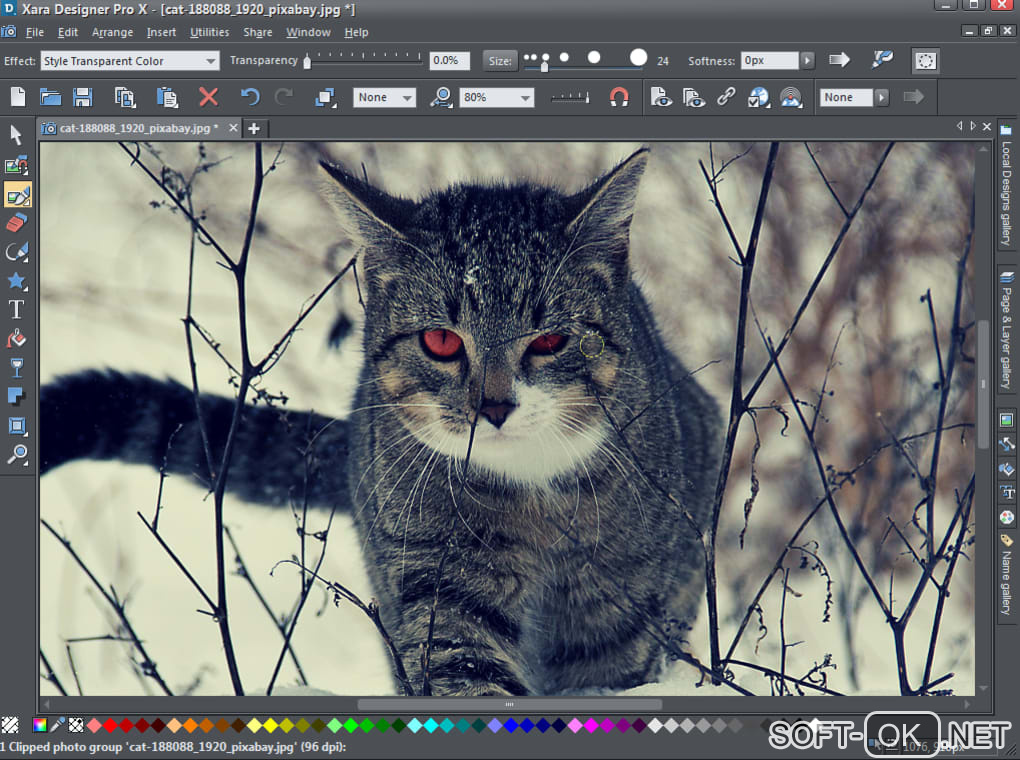Open the Insert menu

click(161, 32)
